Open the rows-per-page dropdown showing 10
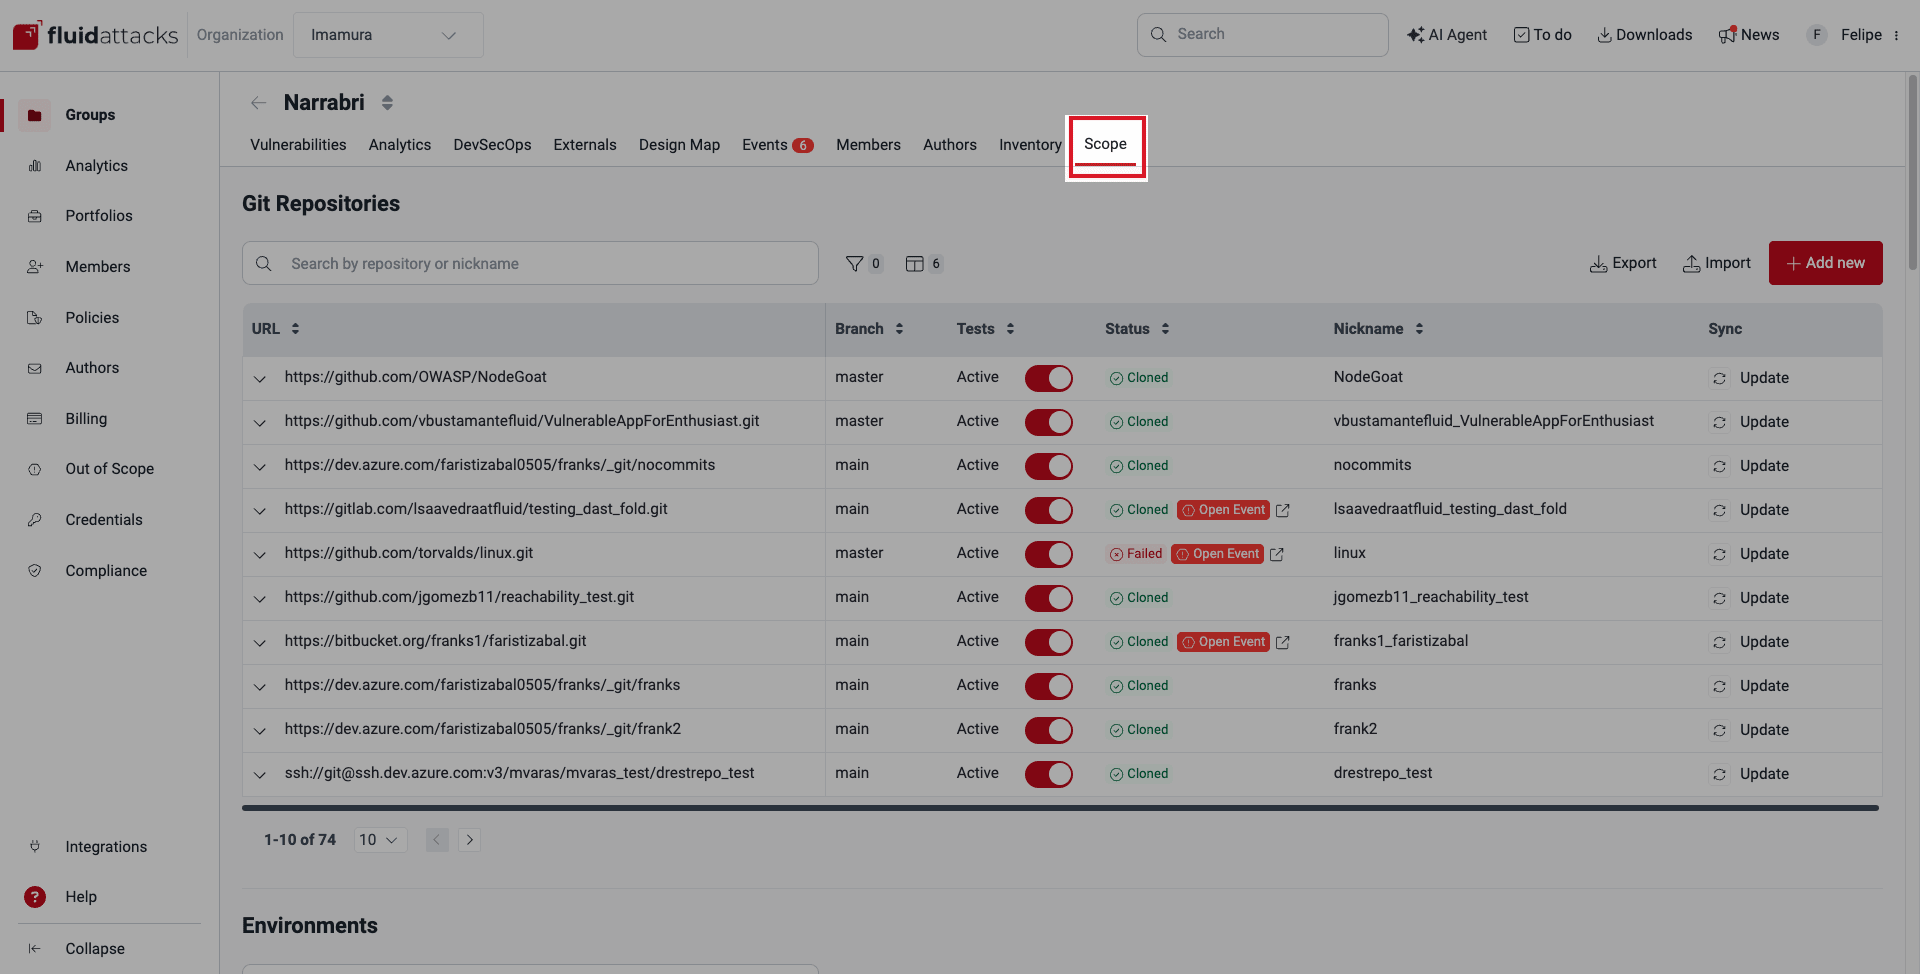This screenshot has width=1920, height=974. pyautogui.click(x=379, y=839)
